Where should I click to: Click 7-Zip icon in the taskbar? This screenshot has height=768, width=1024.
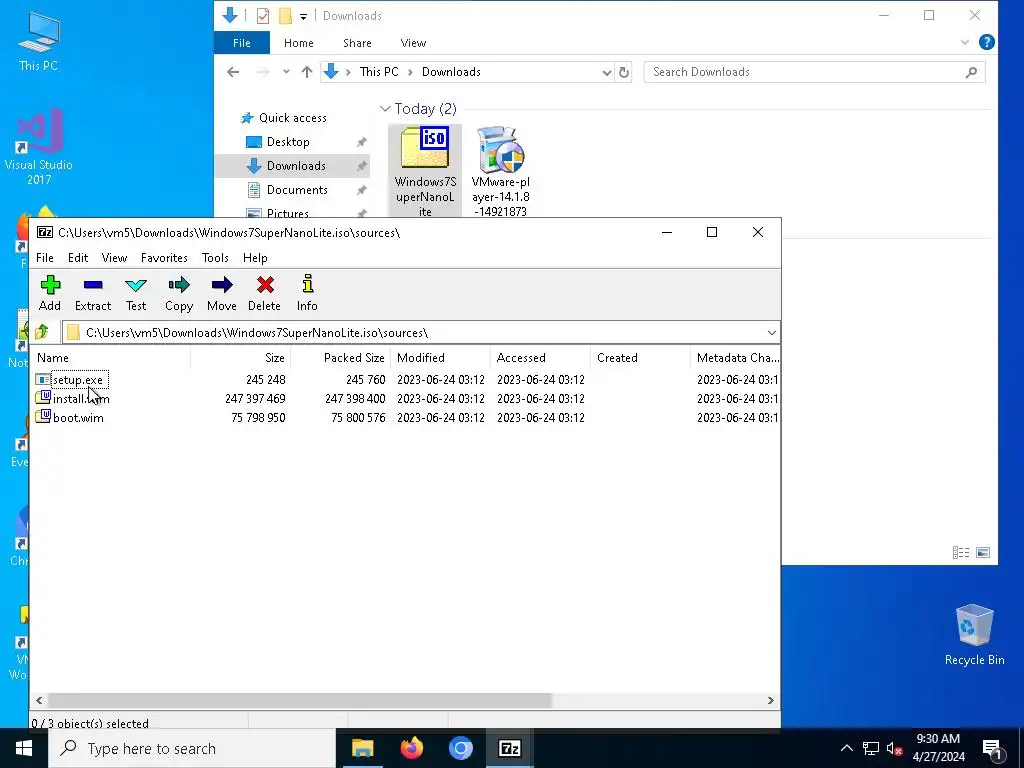pyautogui.click(x=509, y=748)
